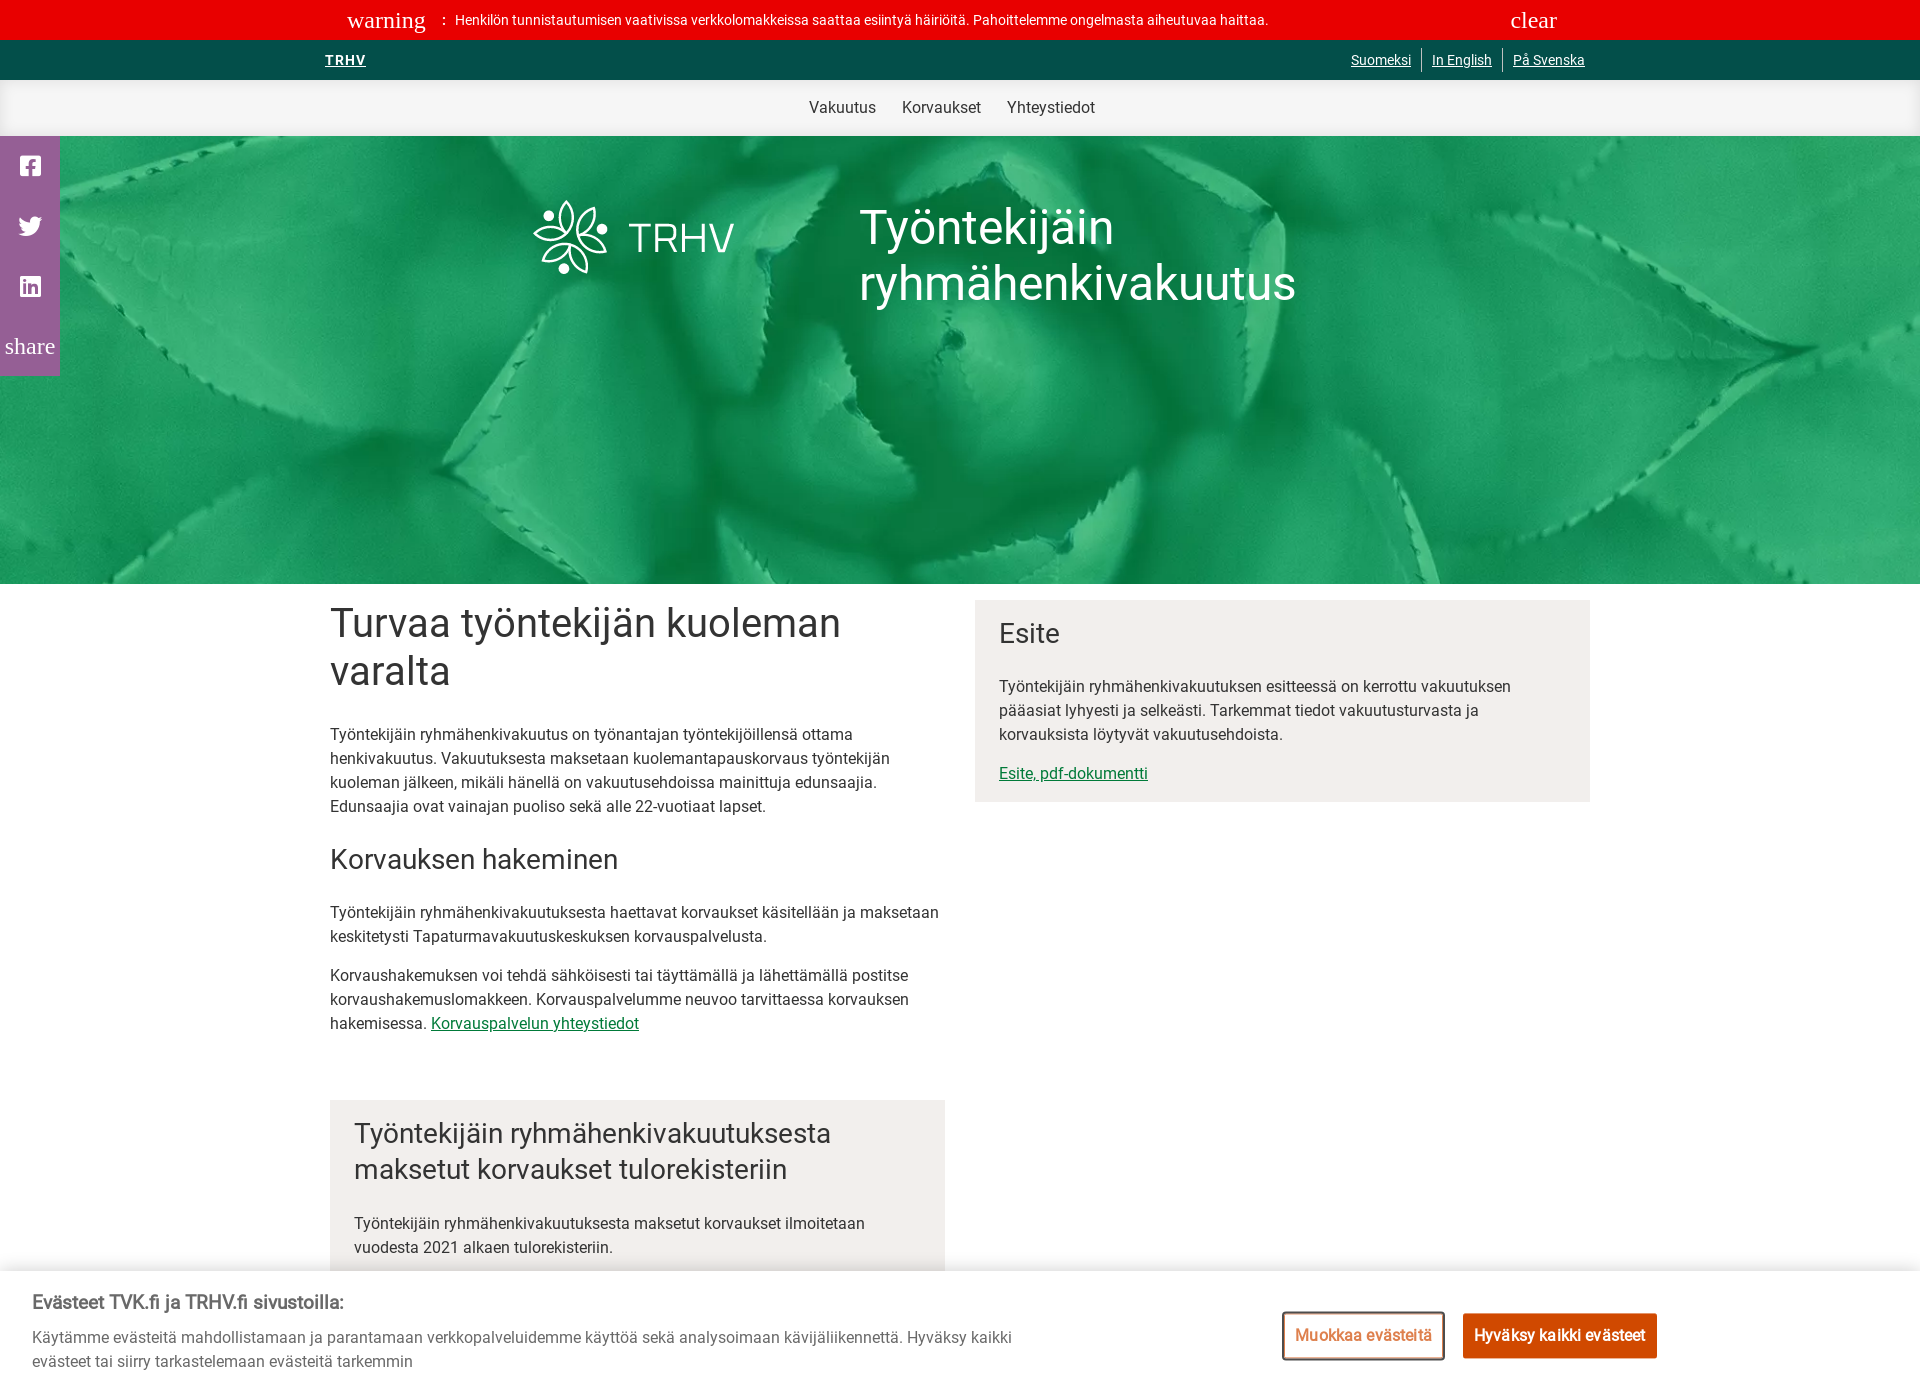Switch to In English language version

(1462, 60)
